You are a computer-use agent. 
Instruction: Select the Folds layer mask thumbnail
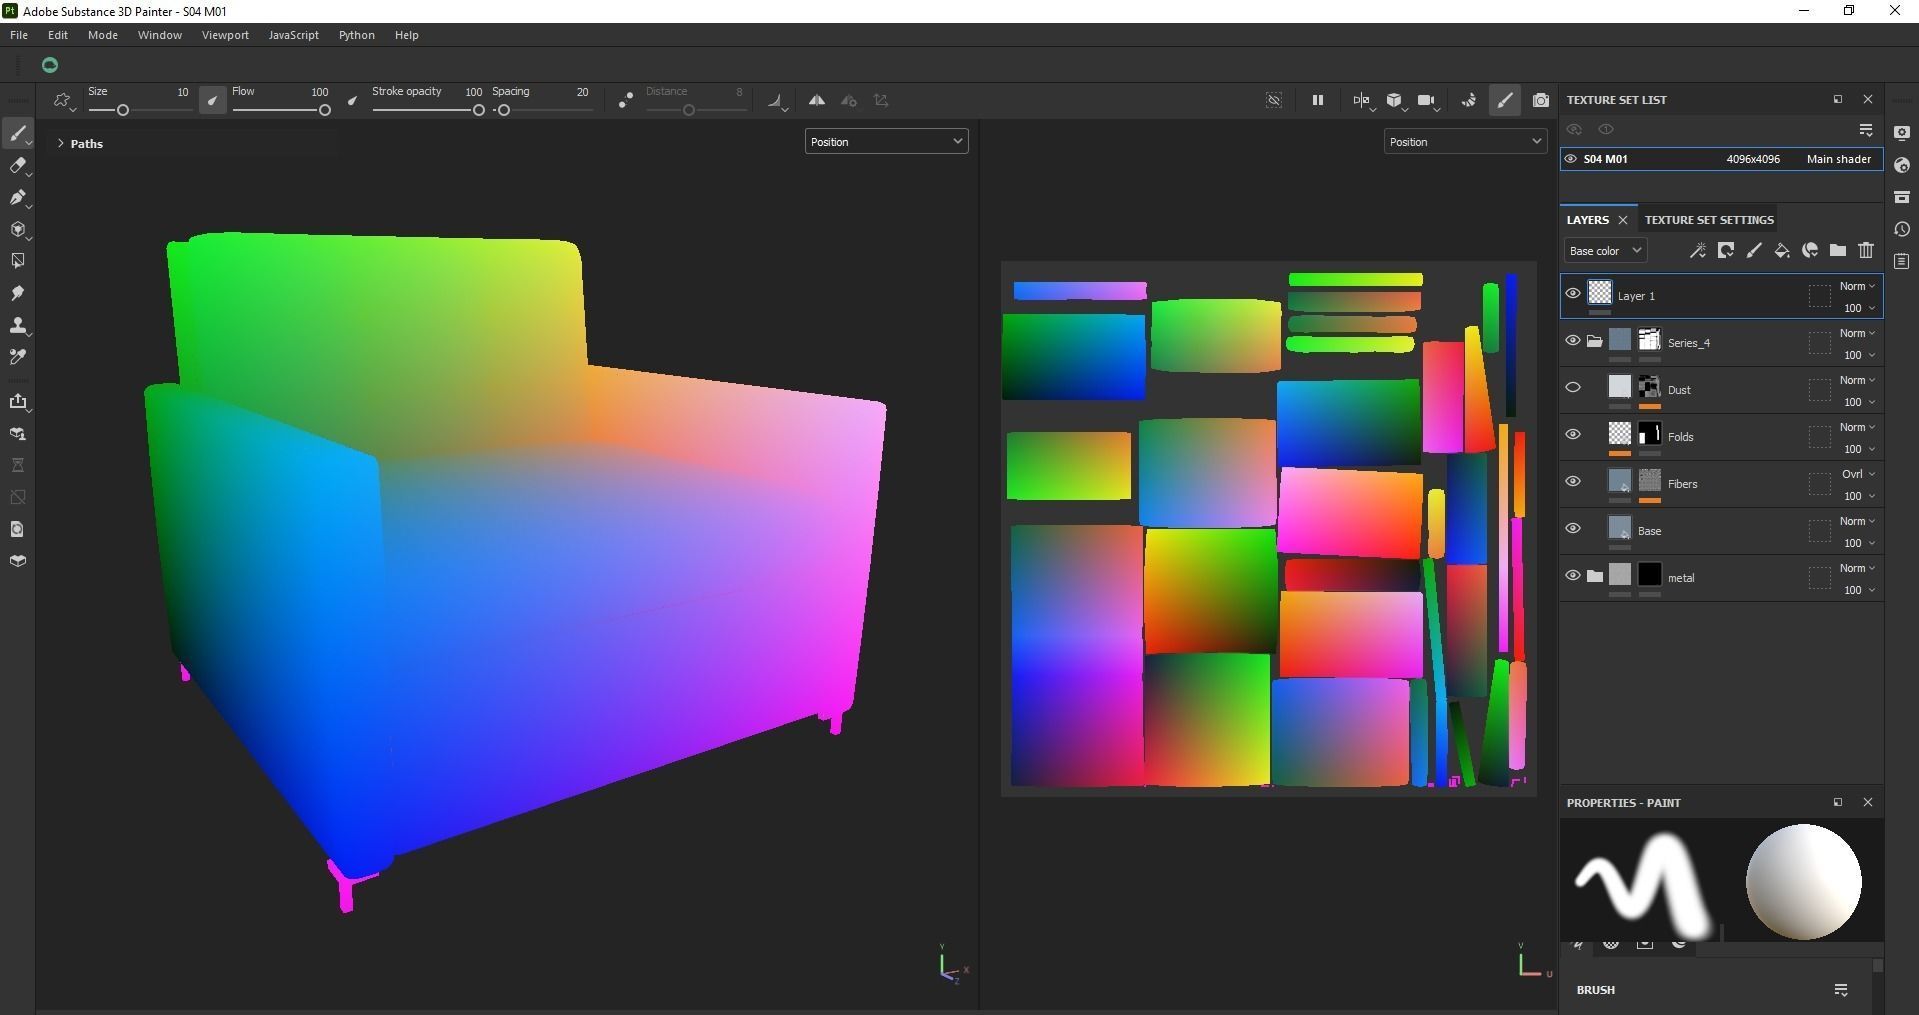pos(1650,435)
